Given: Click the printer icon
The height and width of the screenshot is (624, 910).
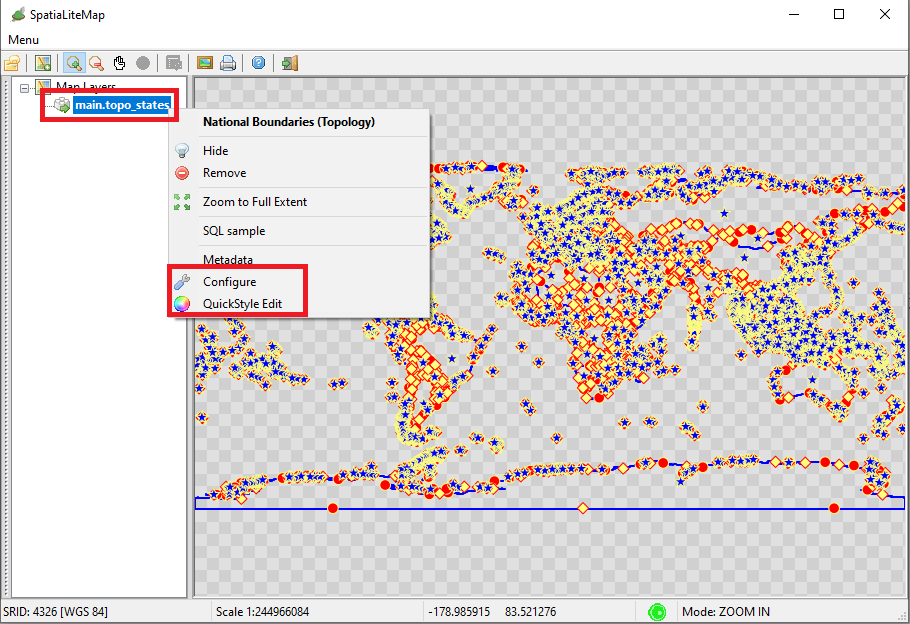Looking at the screenshot, I should [228, 63].
